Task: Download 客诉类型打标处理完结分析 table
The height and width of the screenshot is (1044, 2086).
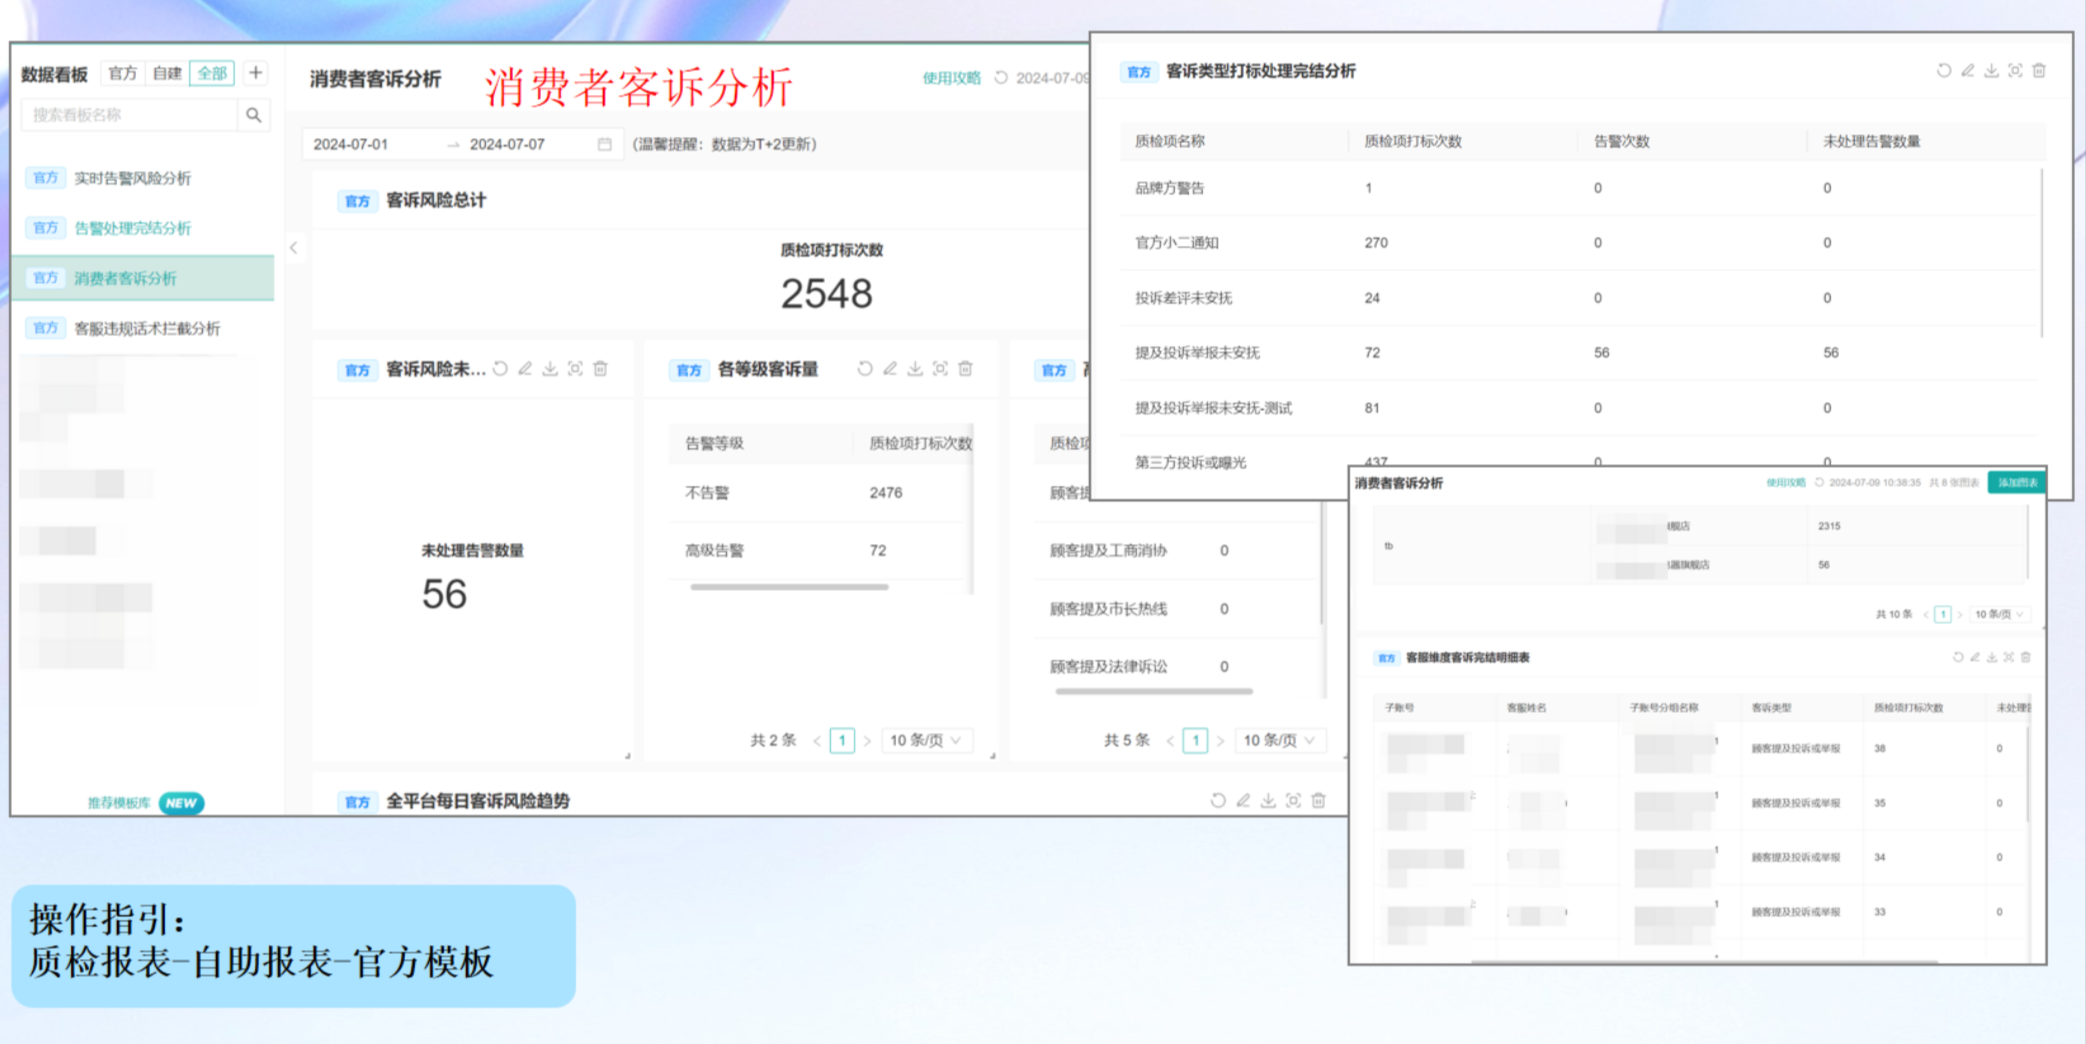Action: (x=1992, y=71)
